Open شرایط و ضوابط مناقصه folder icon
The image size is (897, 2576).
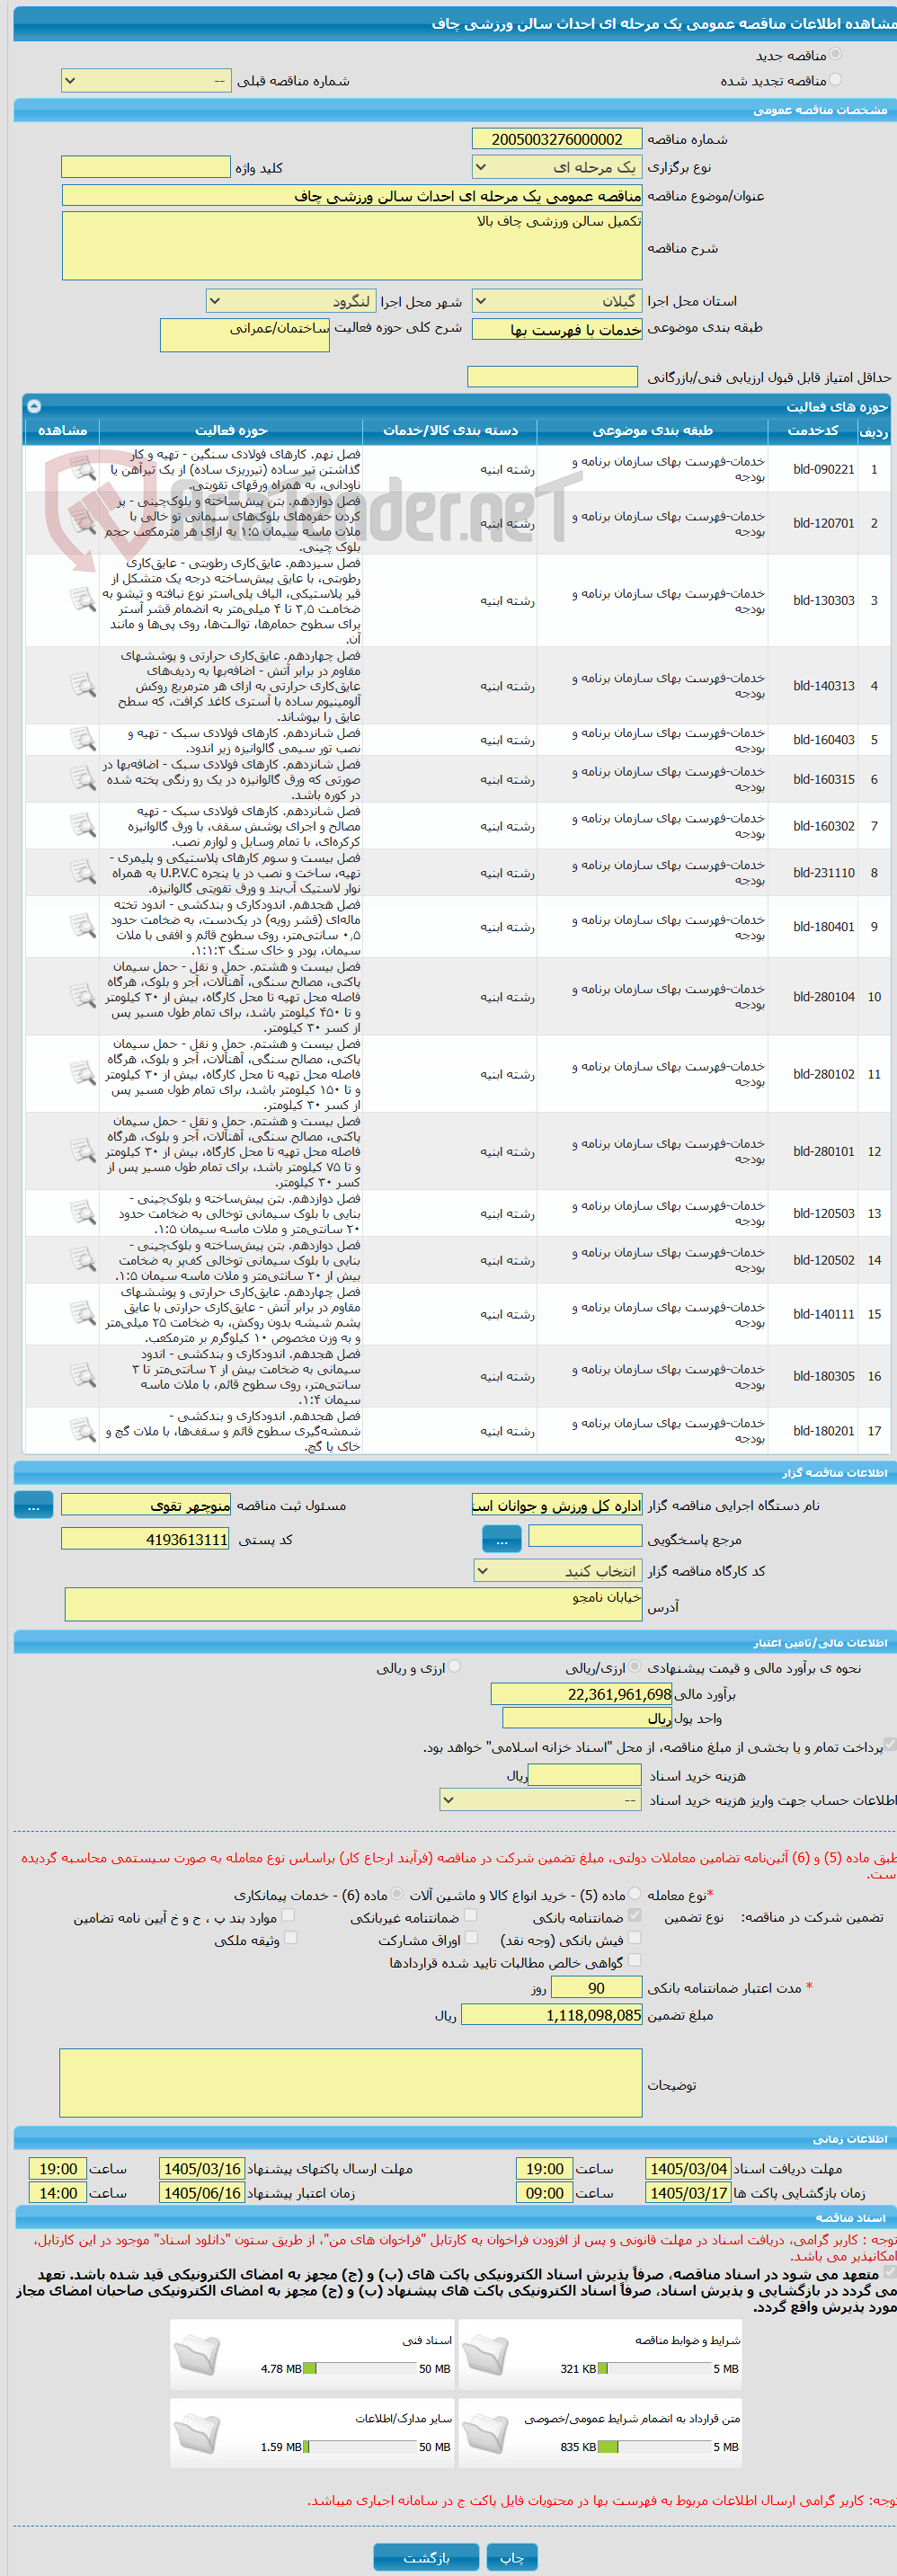click(485, 2354)
